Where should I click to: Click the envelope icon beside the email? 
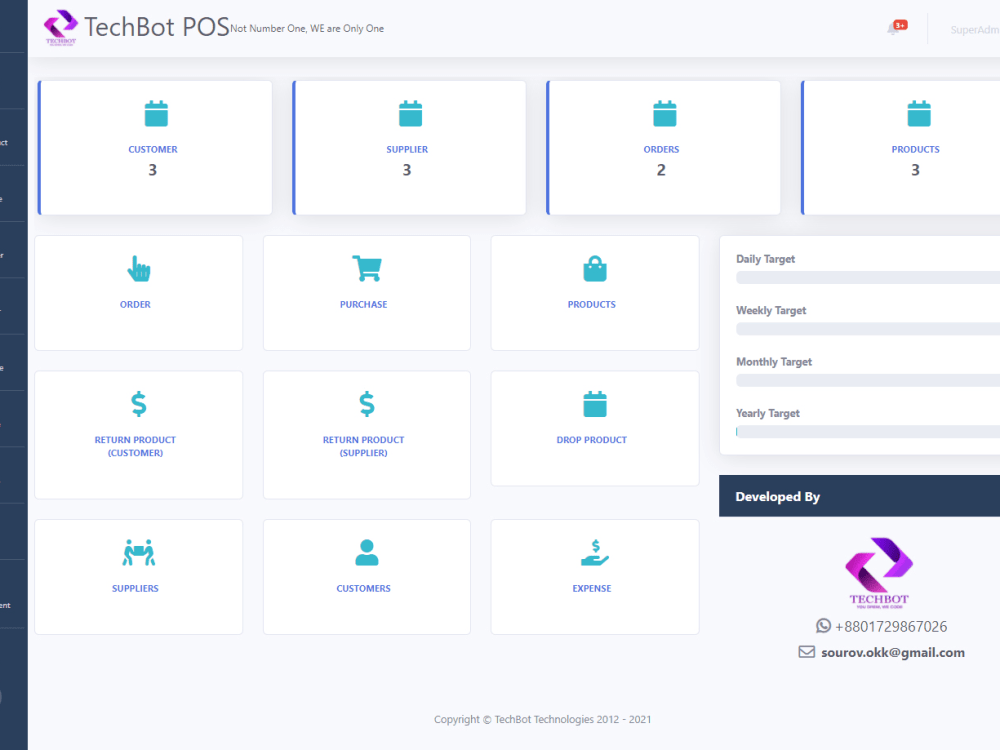[807, 652]
